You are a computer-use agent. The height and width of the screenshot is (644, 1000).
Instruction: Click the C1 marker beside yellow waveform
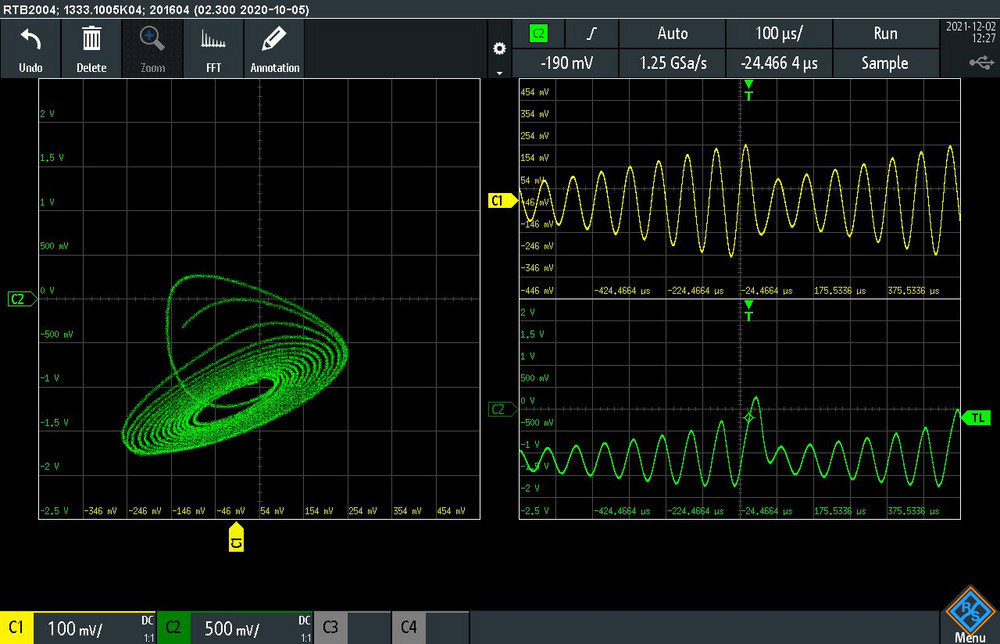(x=502, y=201)
